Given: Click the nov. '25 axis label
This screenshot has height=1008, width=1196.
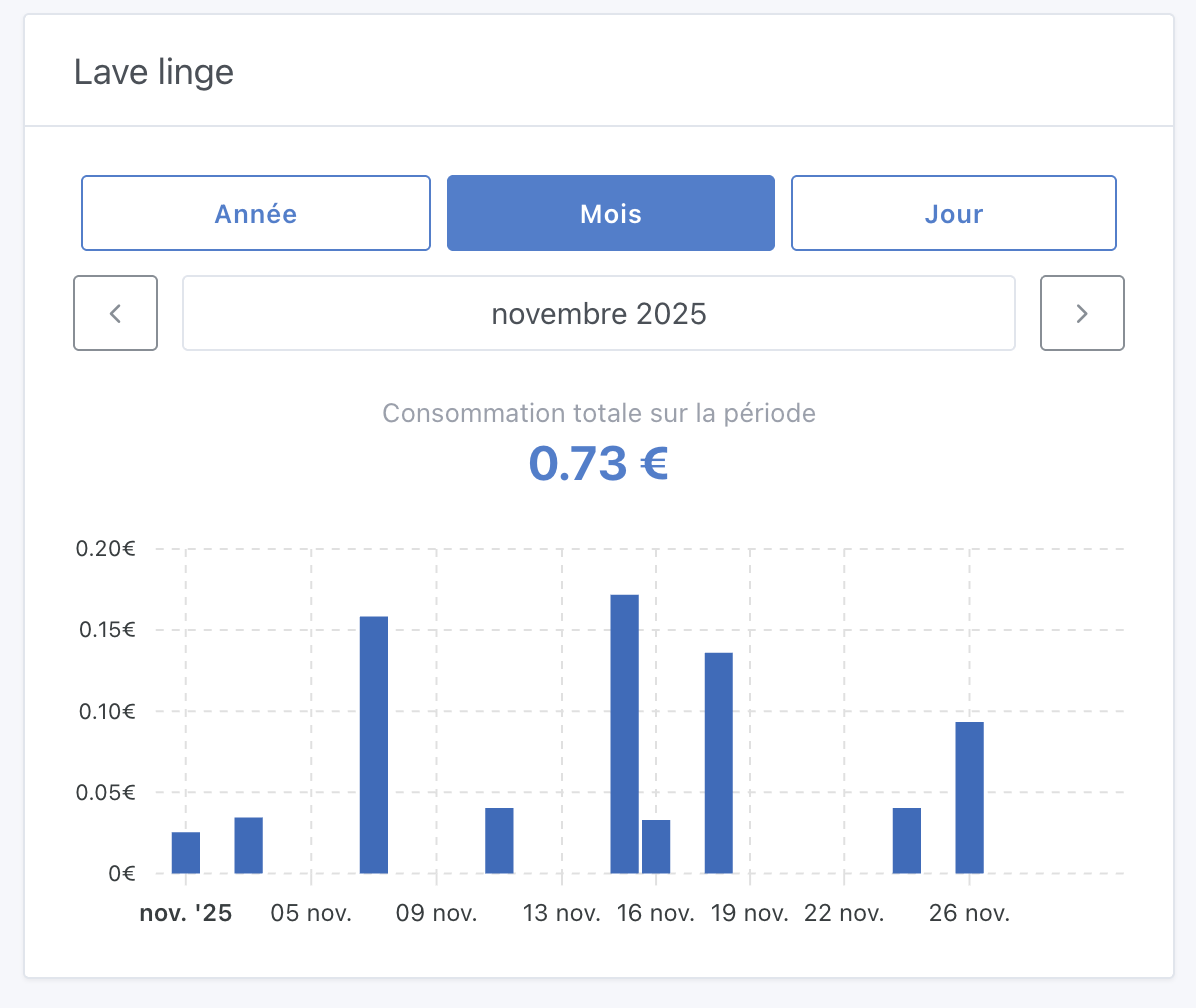Looking at the screenshot, I should click(x=186, y=912).
